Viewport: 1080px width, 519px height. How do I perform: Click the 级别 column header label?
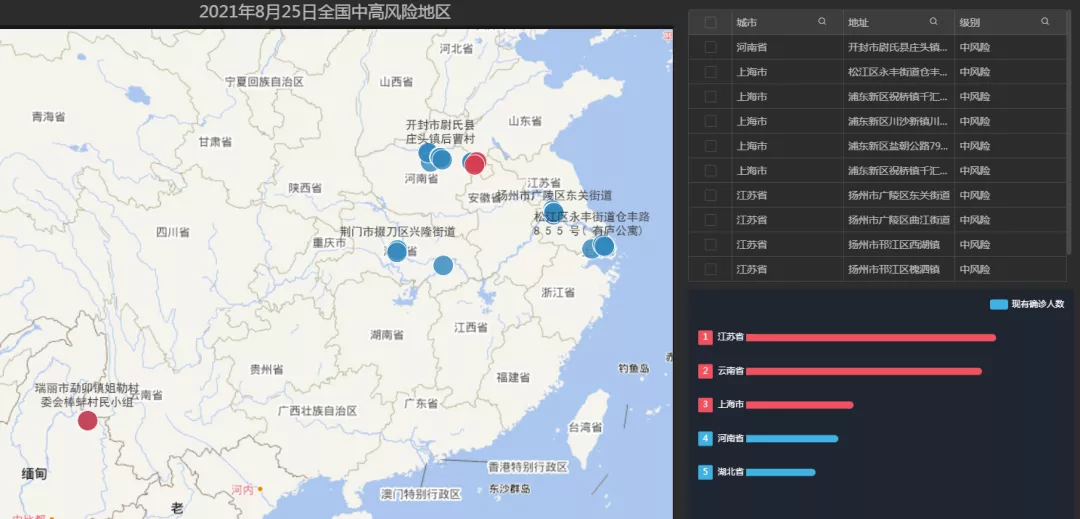[970, 23]
